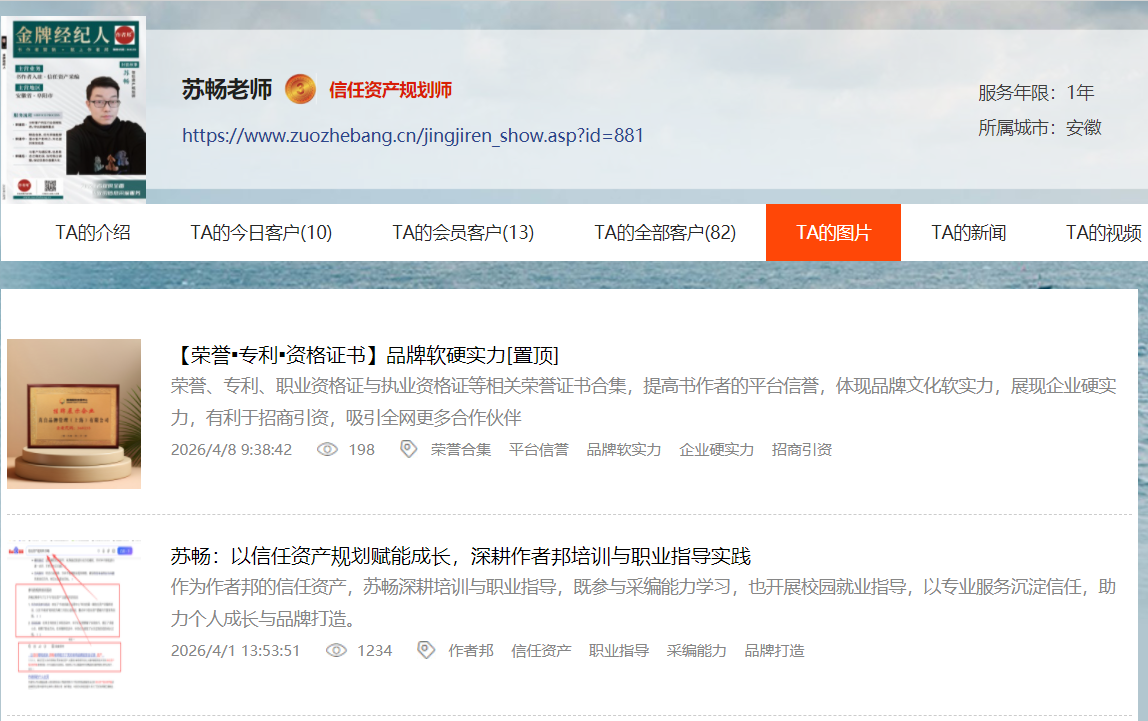Open the 【荣誉•专利•资格证书】品牌软硬实力 post title
Image resolution: width=1148 pixels, height=721 pixels.
tap(365, 356)
